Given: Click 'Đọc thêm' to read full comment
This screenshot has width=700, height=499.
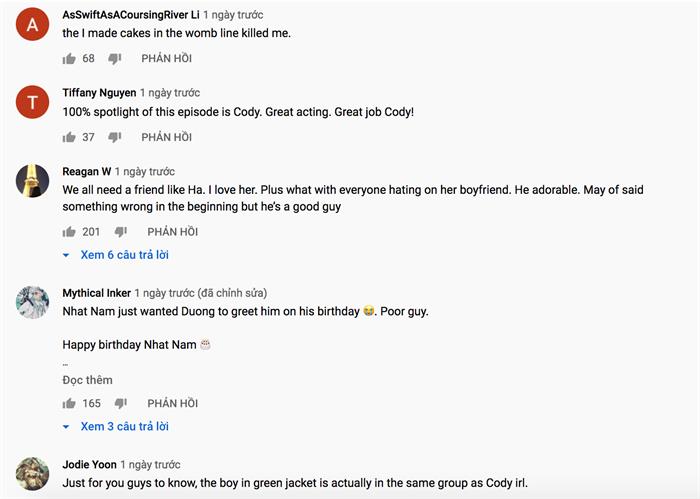Looking at the screenshot, I should point(87,380).
